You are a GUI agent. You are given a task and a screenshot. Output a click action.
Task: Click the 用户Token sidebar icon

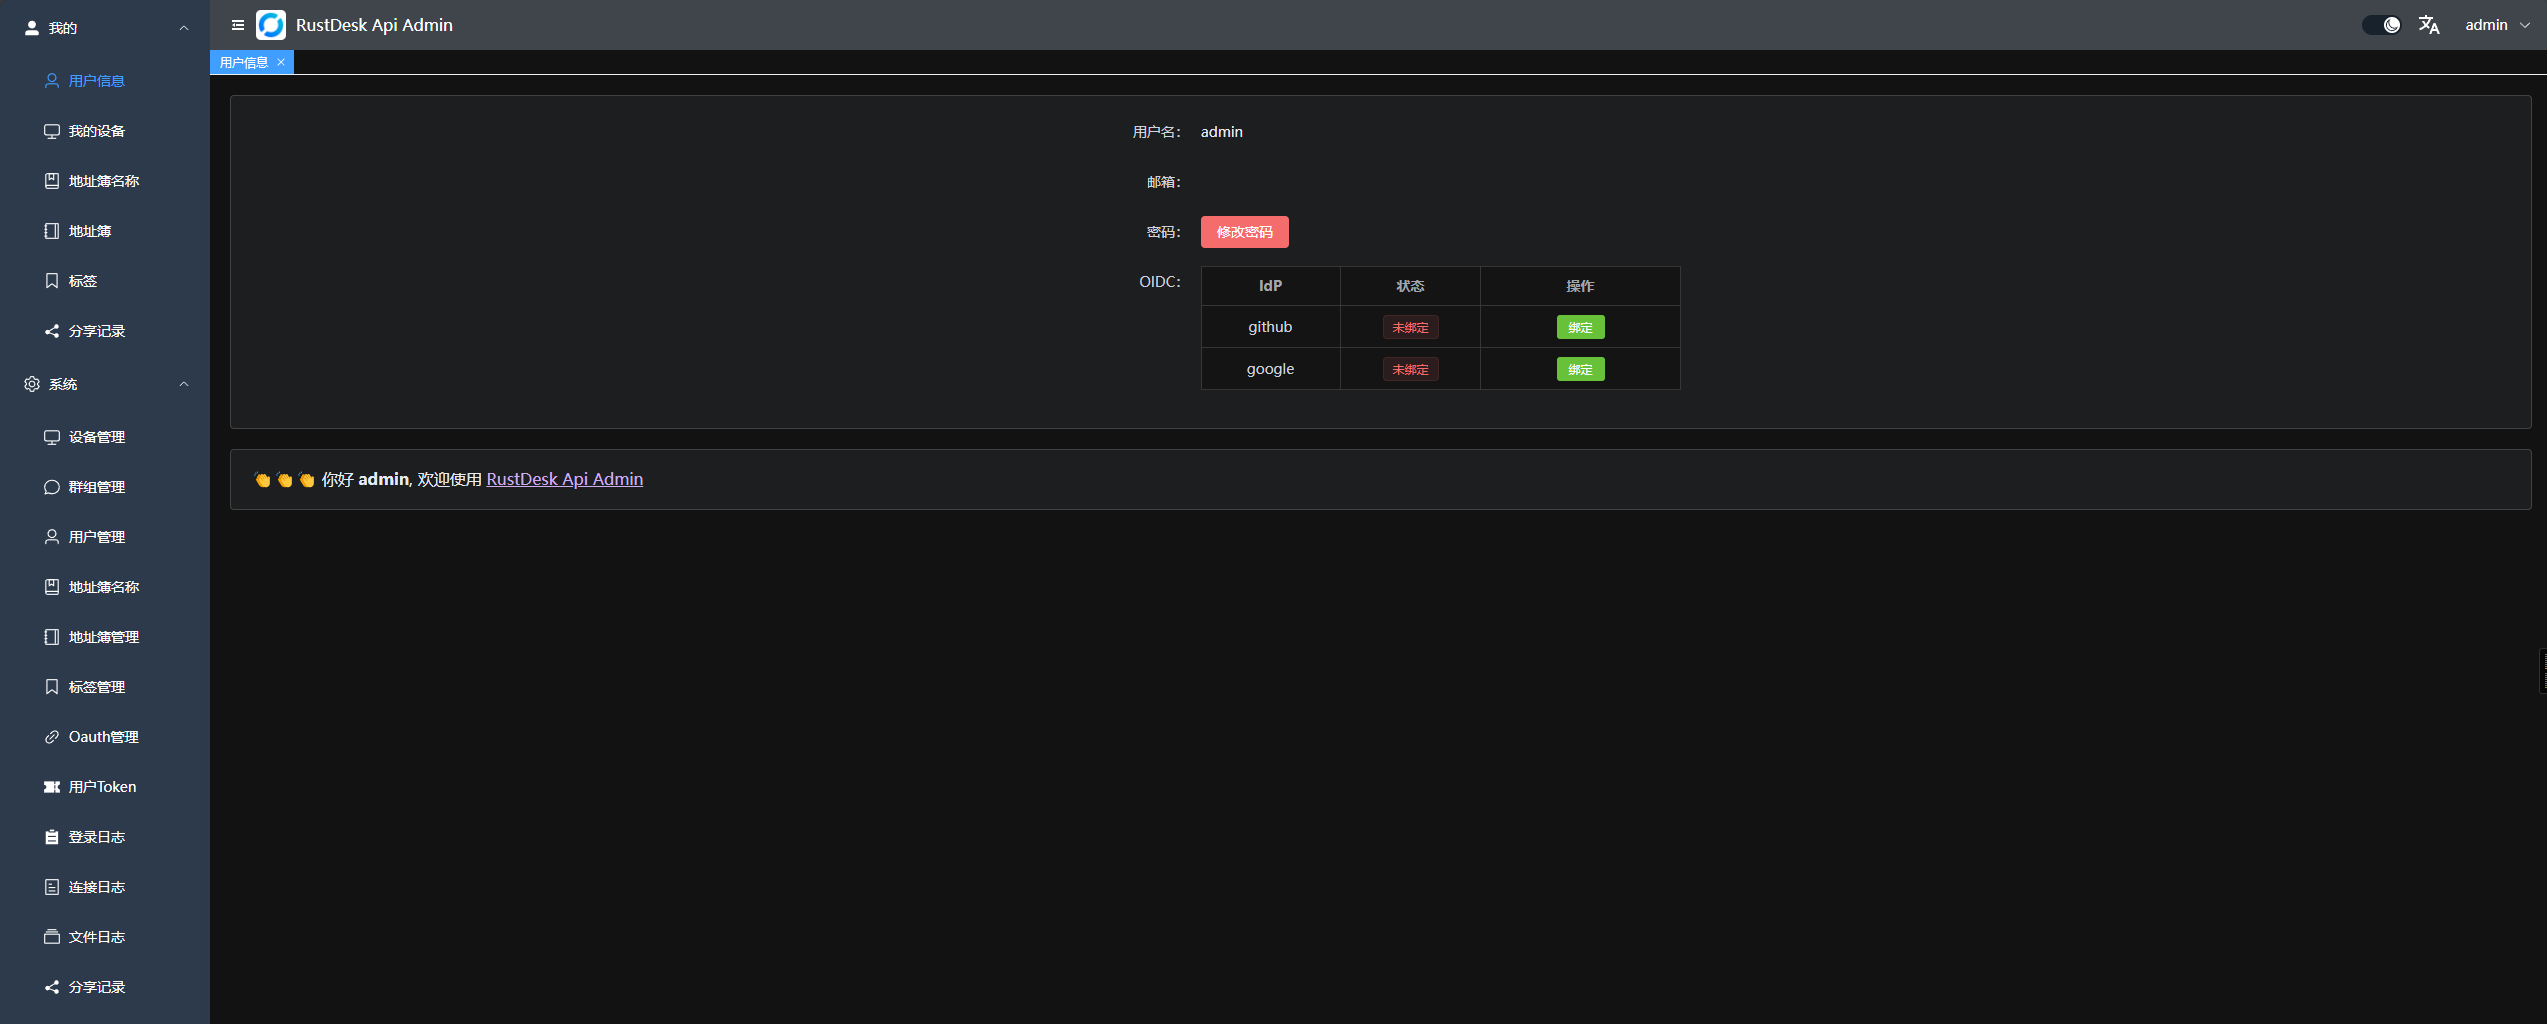52,786
